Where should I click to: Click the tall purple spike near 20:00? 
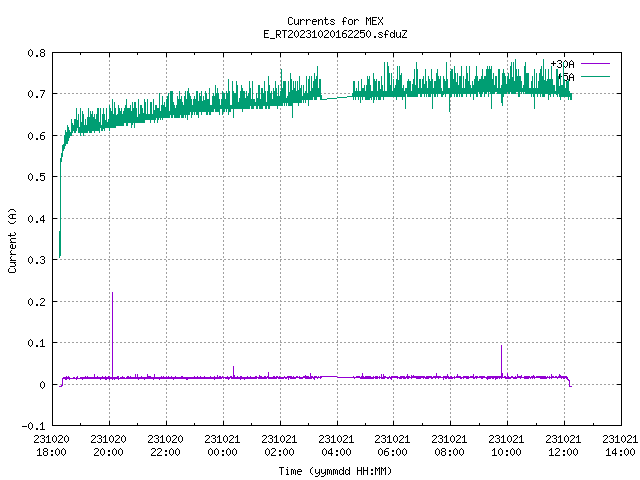(112, 335)
